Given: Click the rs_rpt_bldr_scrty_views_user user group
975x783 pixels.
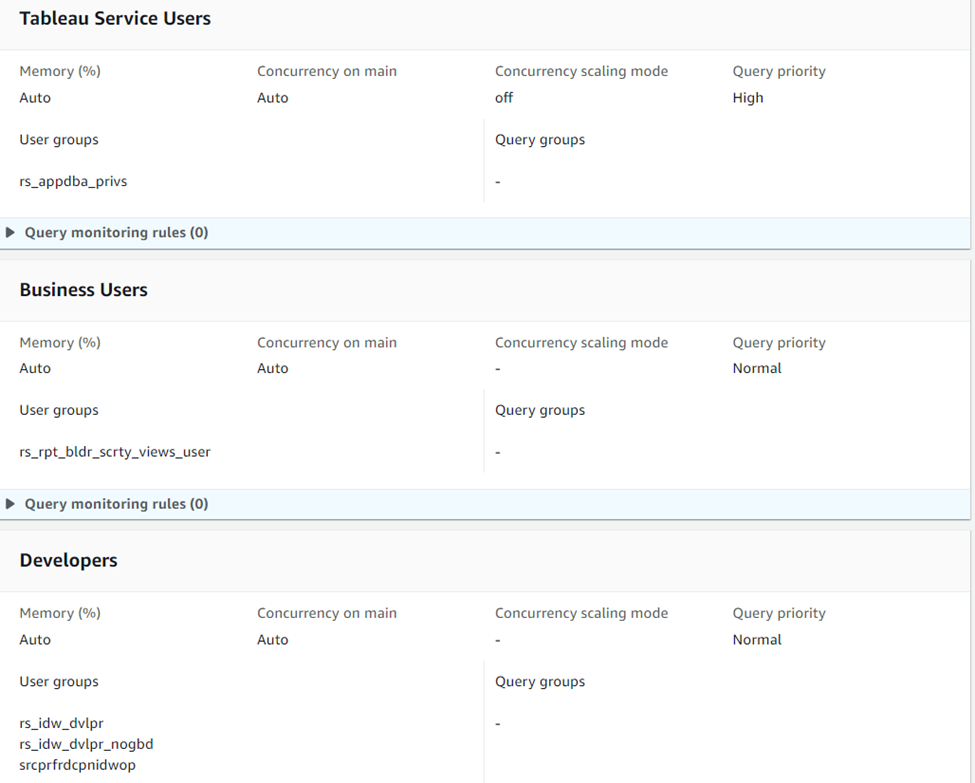Looking at the screenshot, I should click(x=115, y=452).
